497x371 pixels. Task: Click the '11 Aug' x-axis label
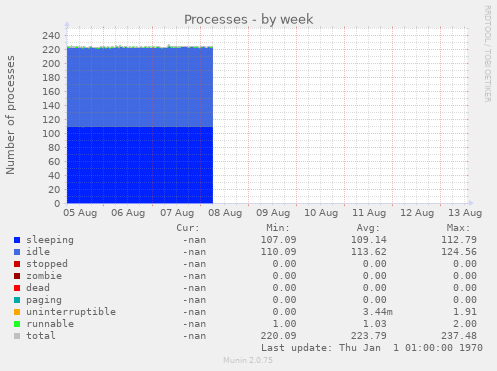[x=369, y=213]
